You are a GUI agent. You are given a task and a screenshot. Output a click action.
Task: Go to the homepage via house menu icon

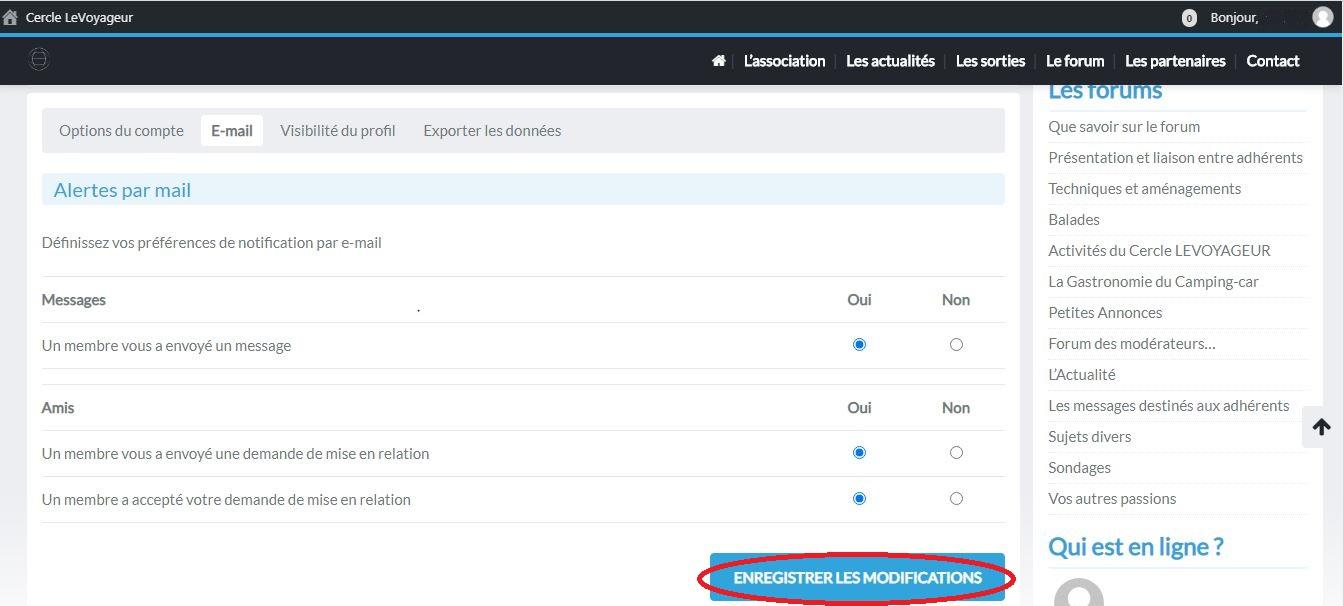(718, 61)
